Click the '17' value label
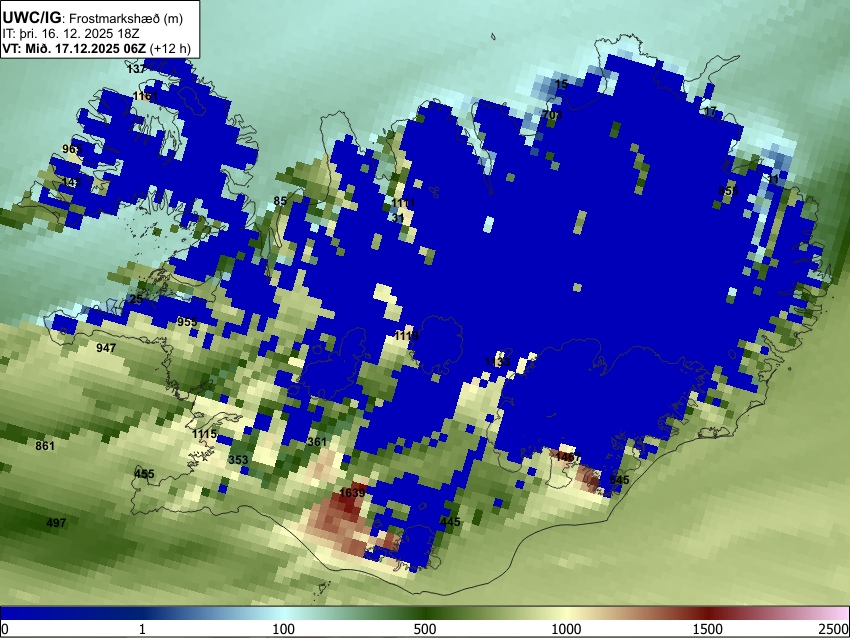850x638 pixels. (710, 111)
